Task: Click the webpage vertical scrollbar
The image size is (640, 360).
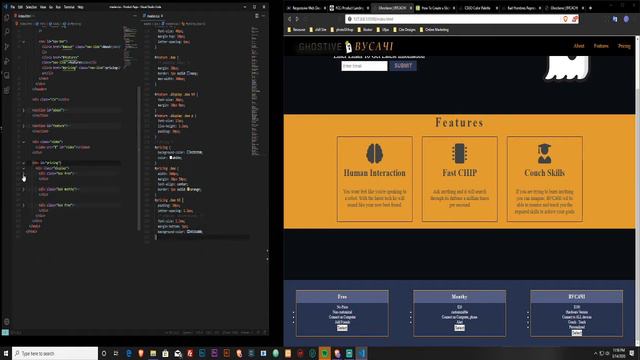Action: 638,192
